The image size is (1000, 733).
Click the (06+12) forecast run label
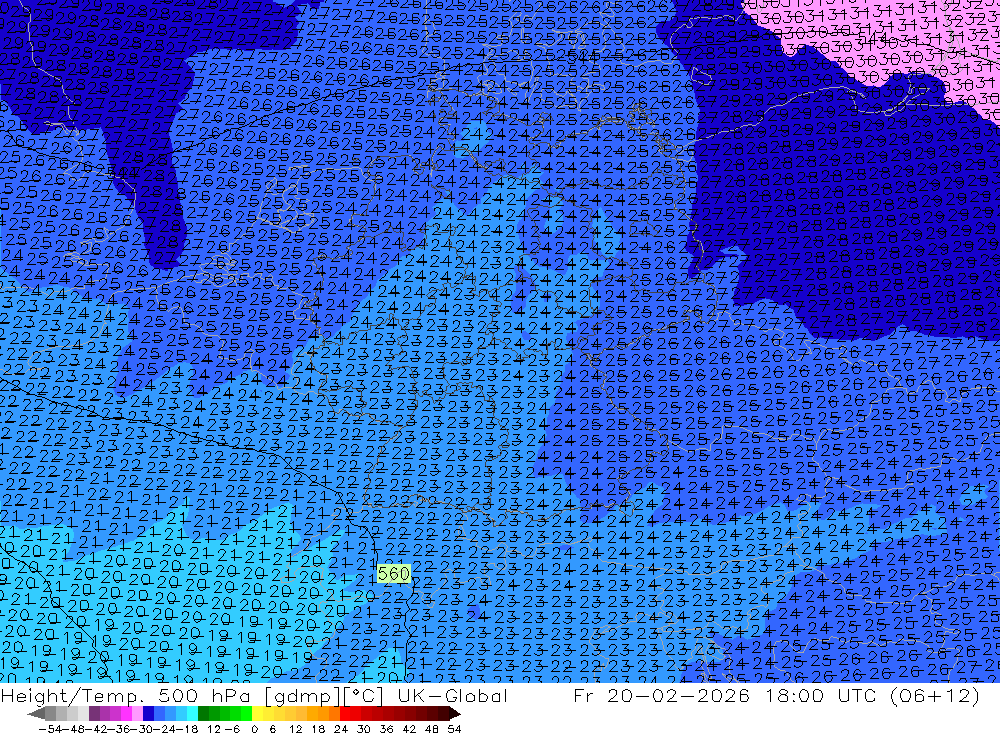click(935, 696)
